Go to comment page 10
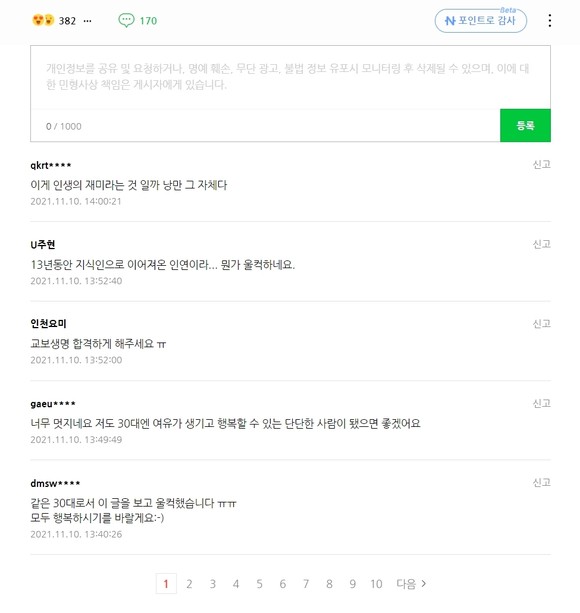 [x=376, y=584]
